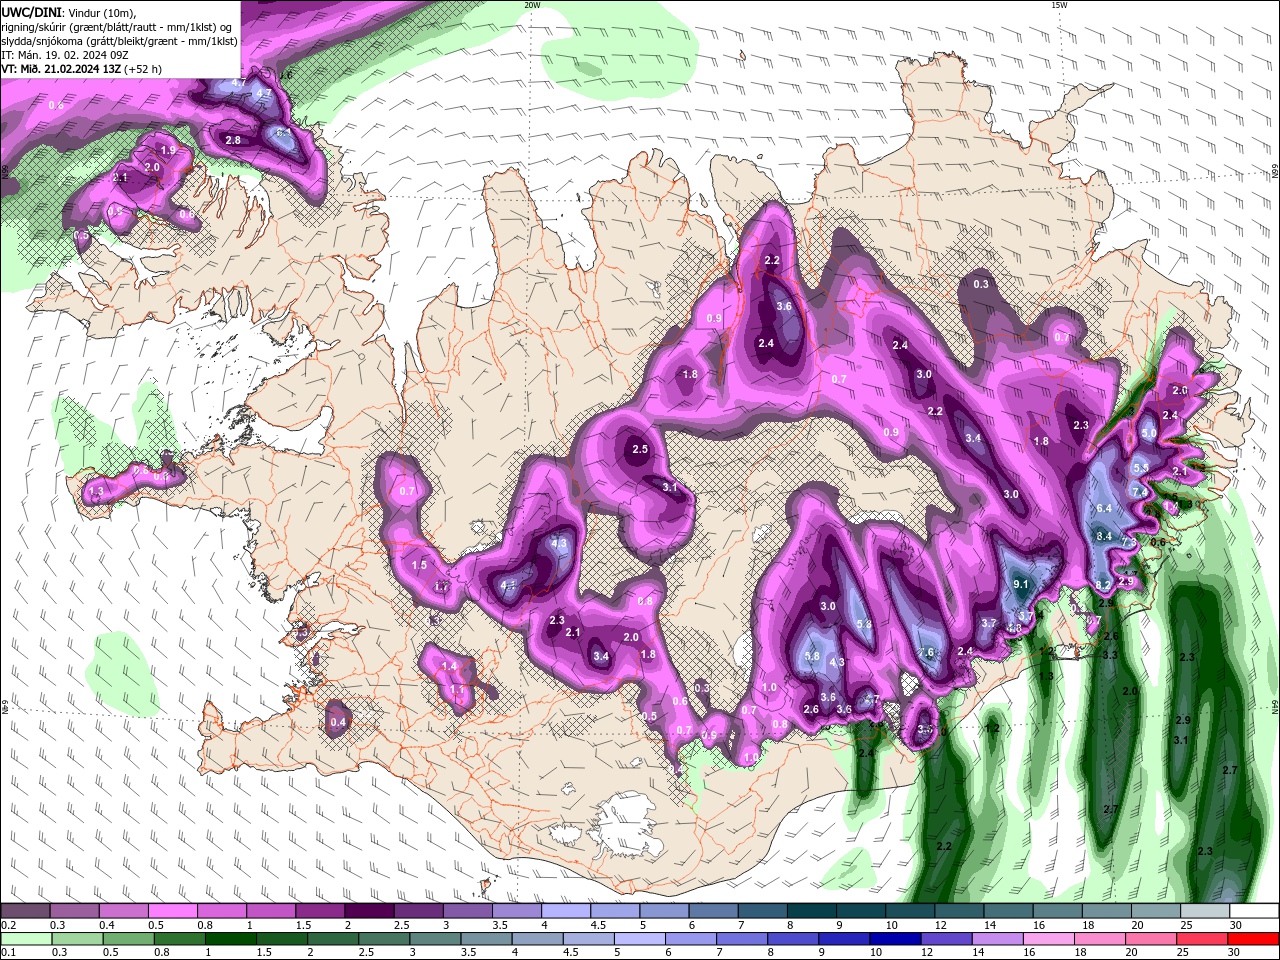Click the 5.5 precipitation value on the map
The image size is (1280, 960).
click(x=1141, y=468)
